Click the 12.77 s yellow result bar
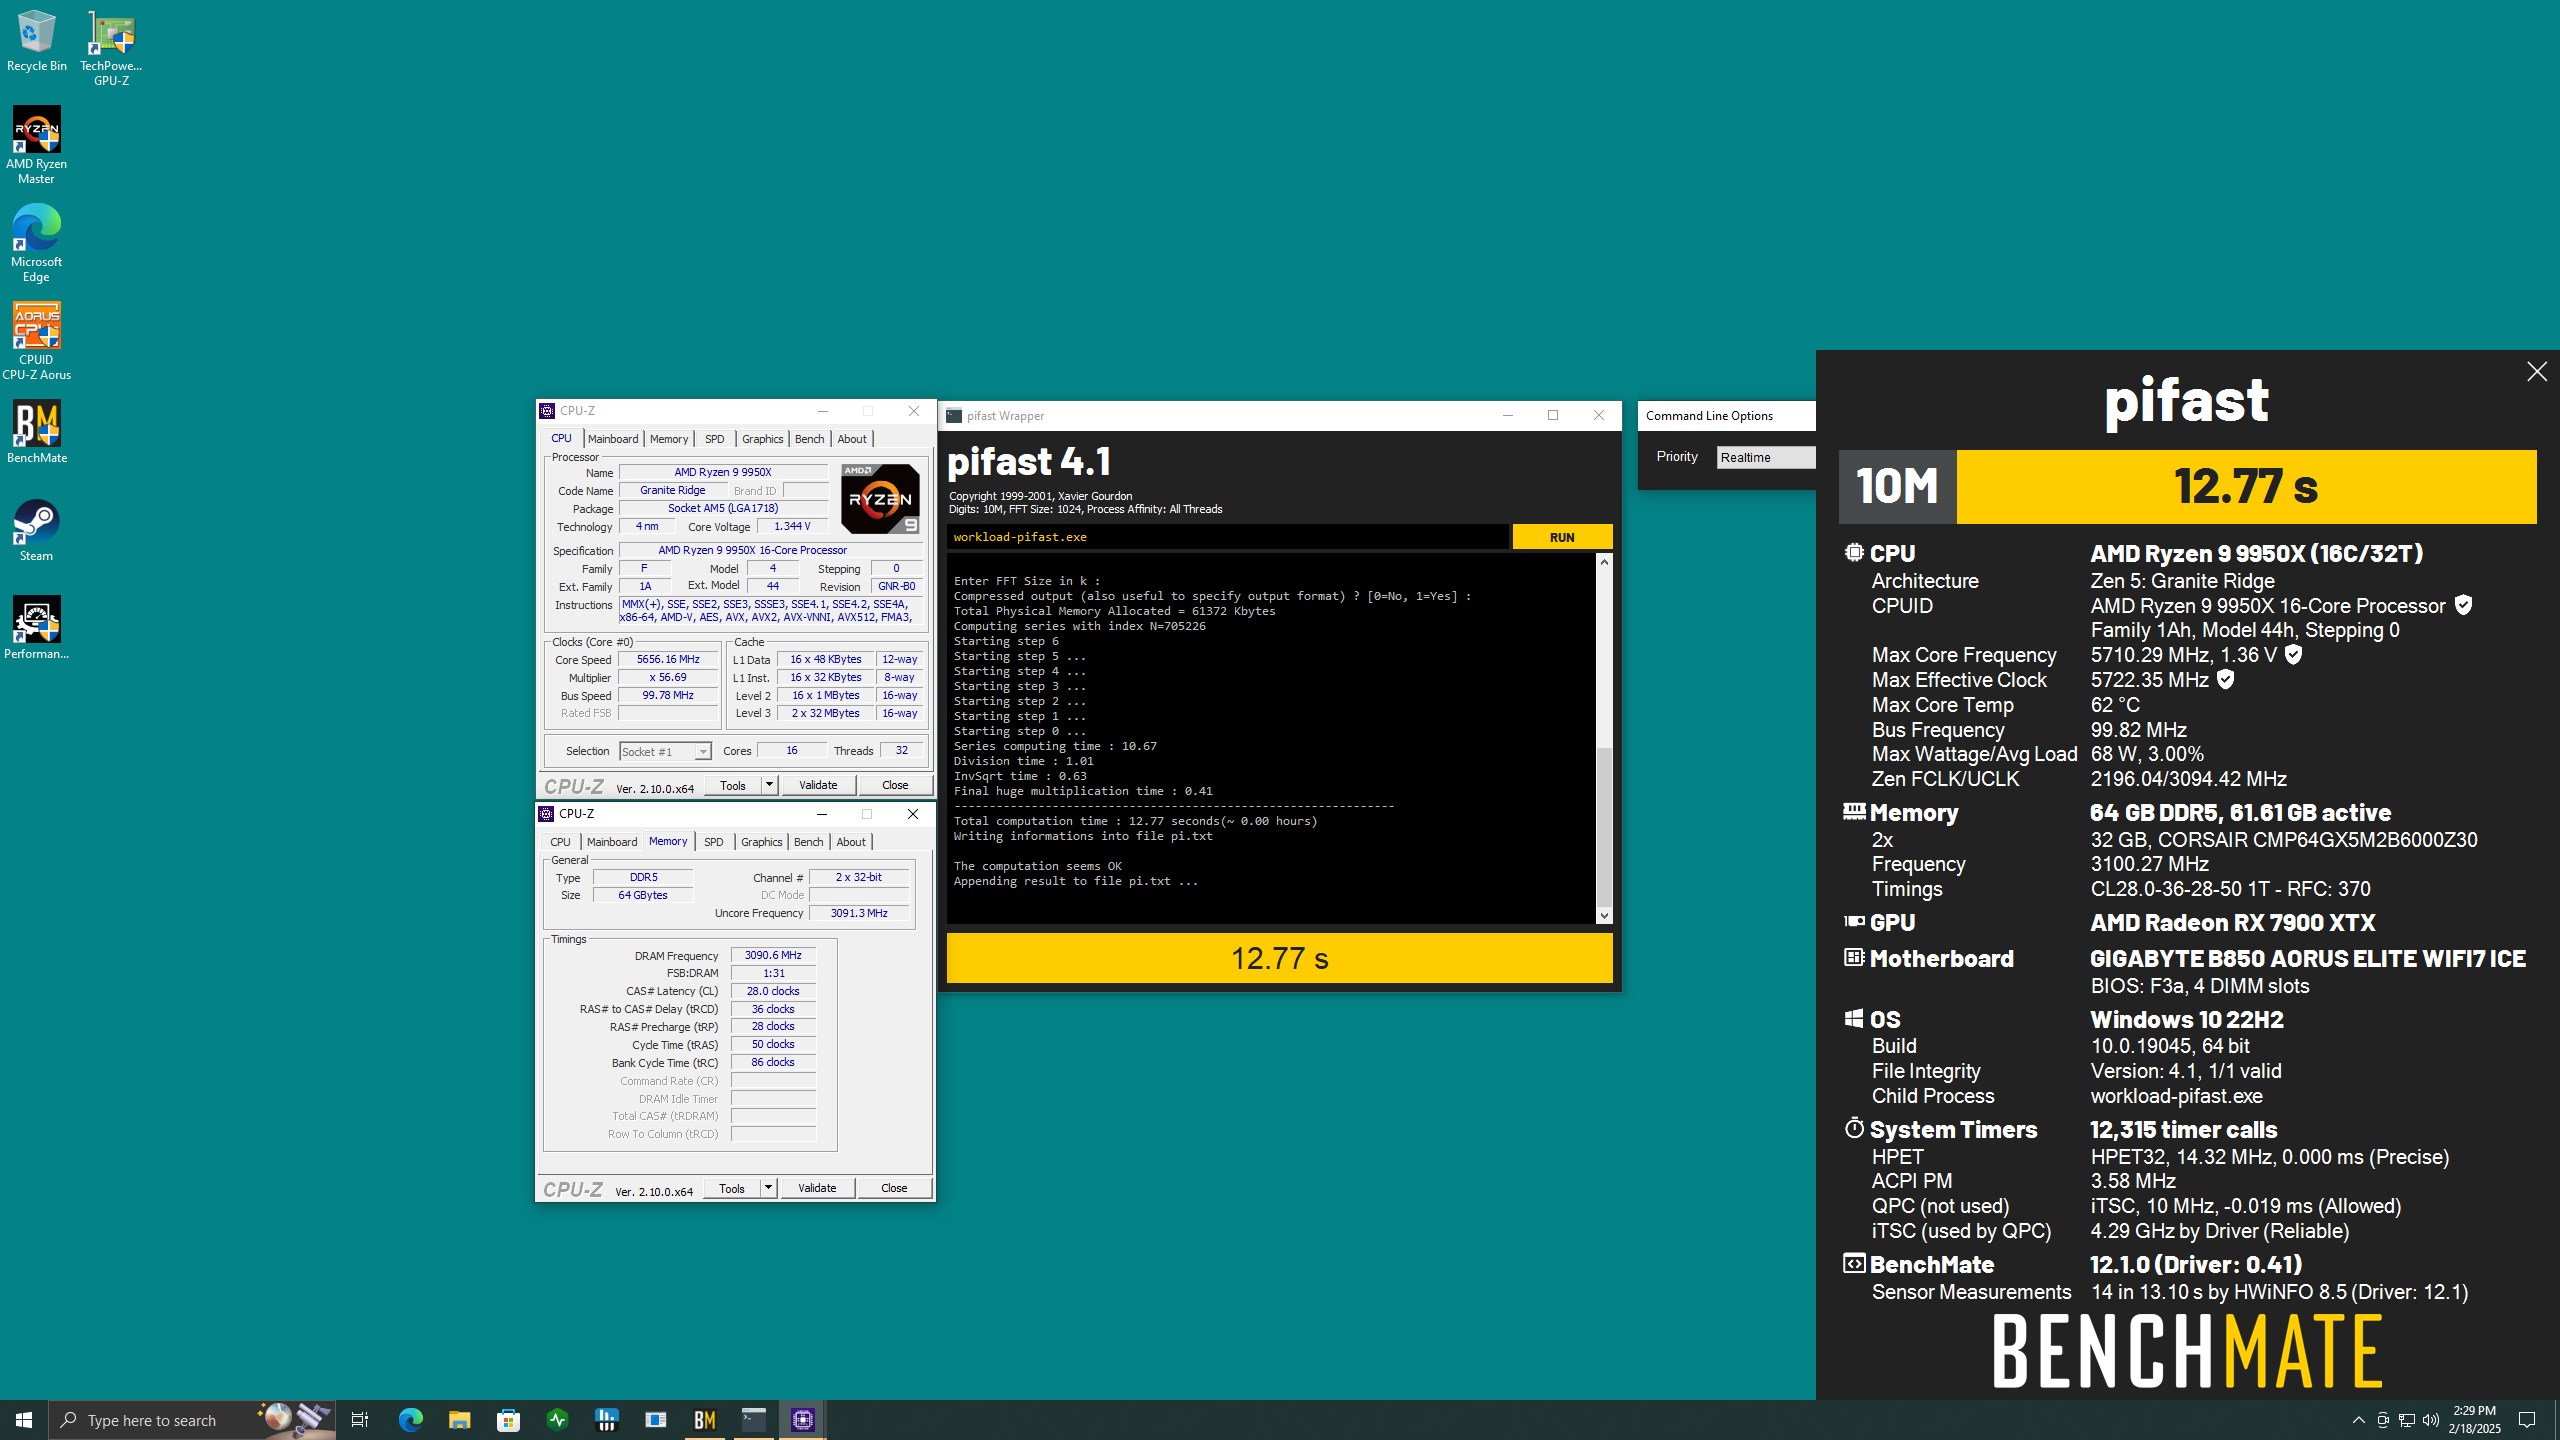Image resolution: width=2560 pixels, height=1440 pixels. click(x=1279, y=958)
